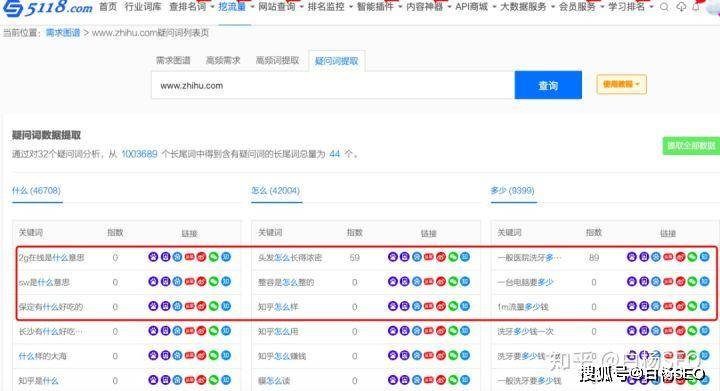Switch to the 高频词提取 tab
The height and width of the screenshot is (391, 720).
click(277, 60)
